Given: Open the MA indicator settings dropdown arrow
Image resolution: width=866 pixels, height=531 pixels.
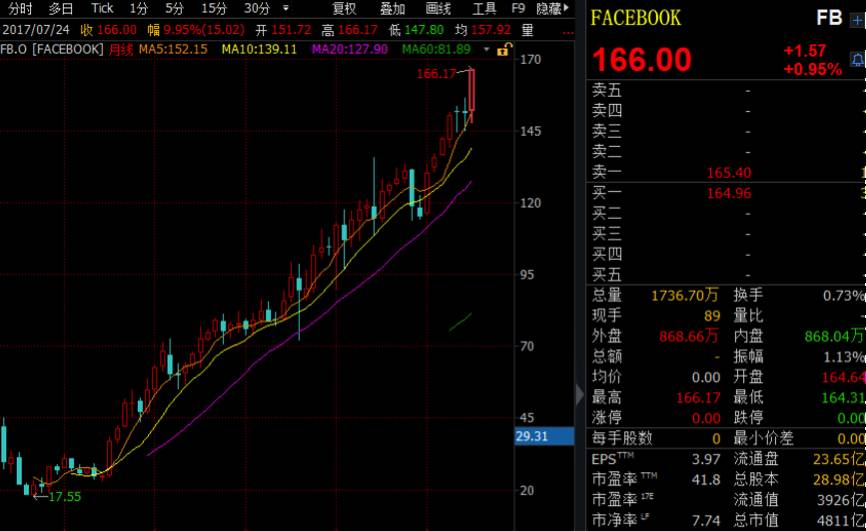Looking at the screenshot, I should click(487, 50).
